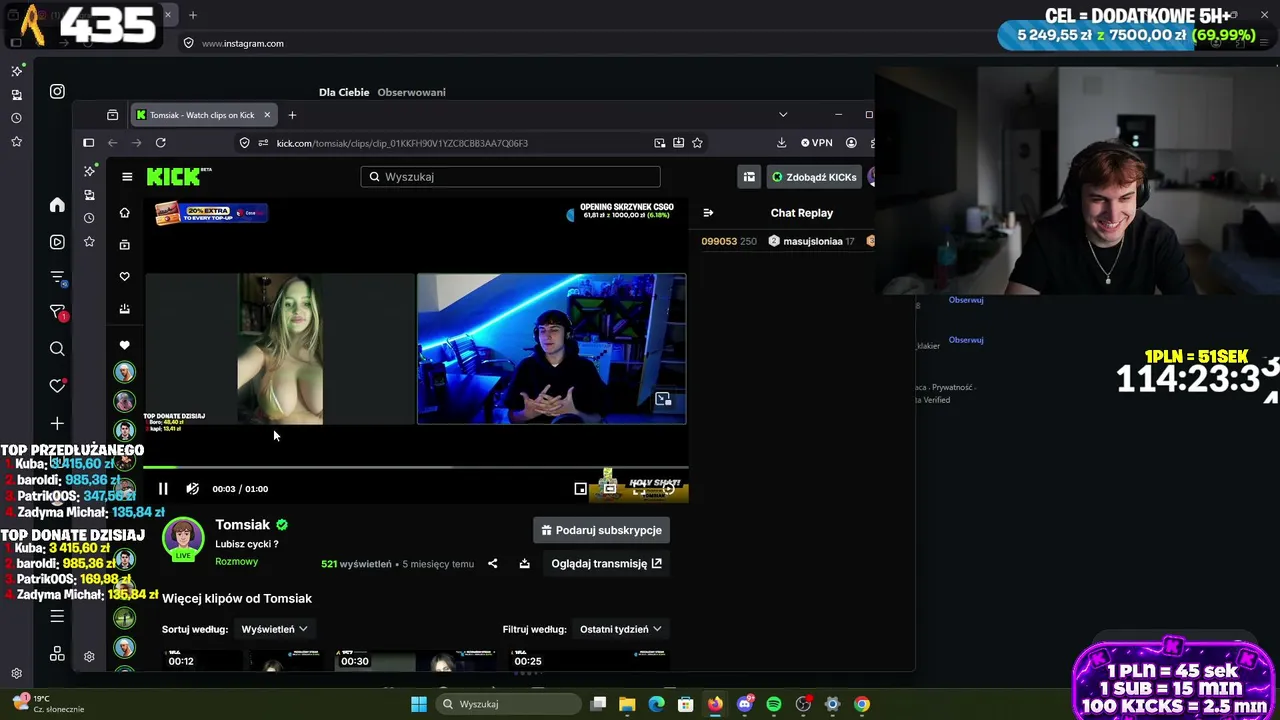1280x720 pixels.
Task: Close the Tomsiak Kick browser tab
Action: 267,115
